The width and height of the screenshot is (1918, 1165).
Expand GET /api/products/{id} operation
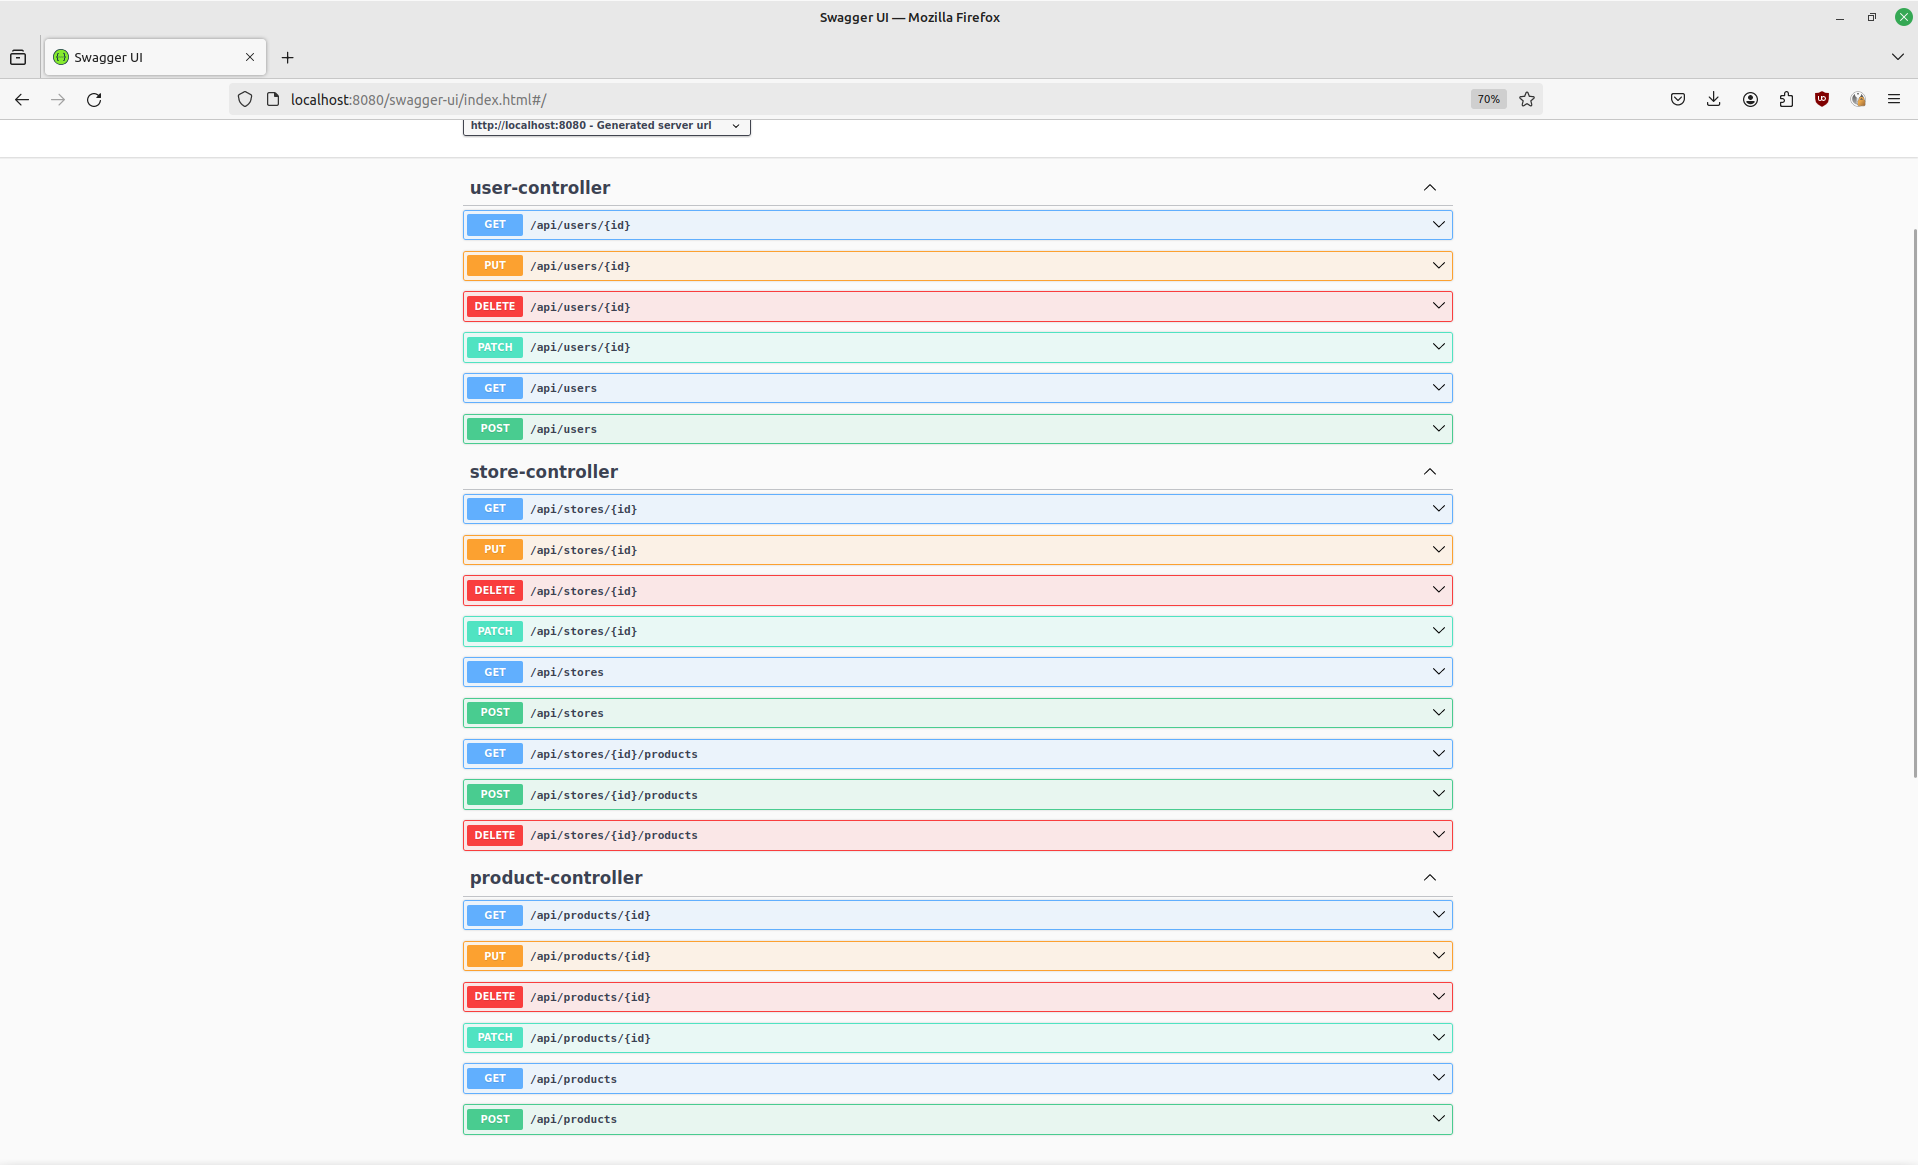pos(958,915)
